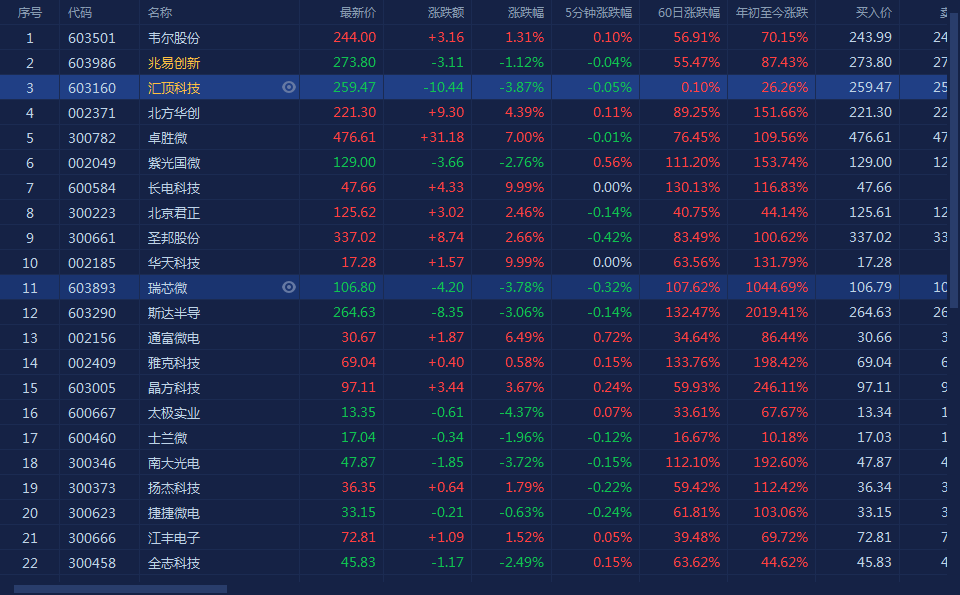
Task: Click 60-day change value 130.13%
Action: [692, 187]
